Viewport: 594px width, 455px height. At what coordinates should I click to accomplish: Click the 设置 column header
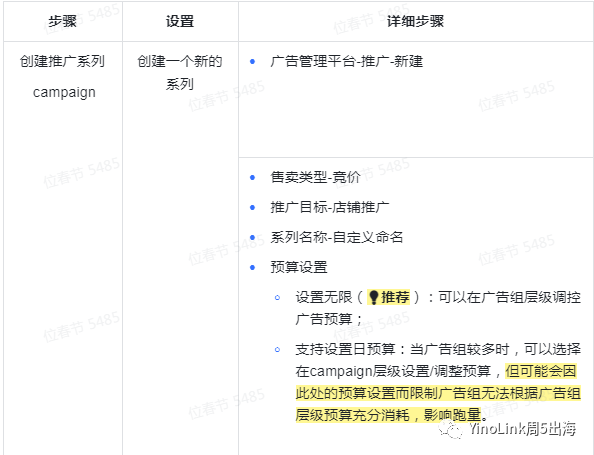(x=180, y=21)
